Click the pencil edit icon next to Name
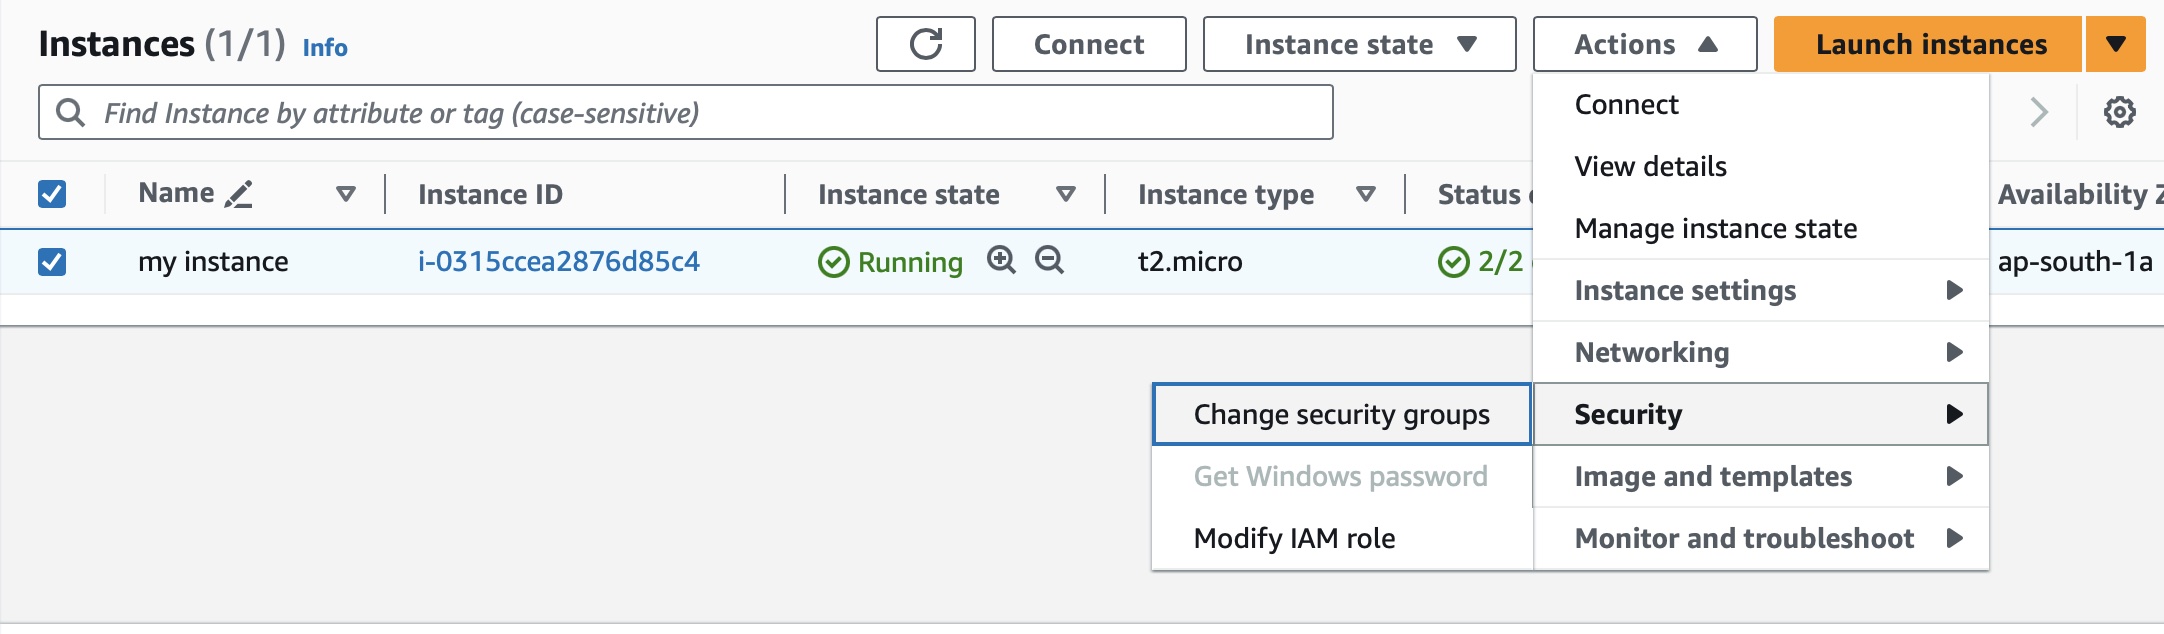2164x634 pixels. (239, 194)
